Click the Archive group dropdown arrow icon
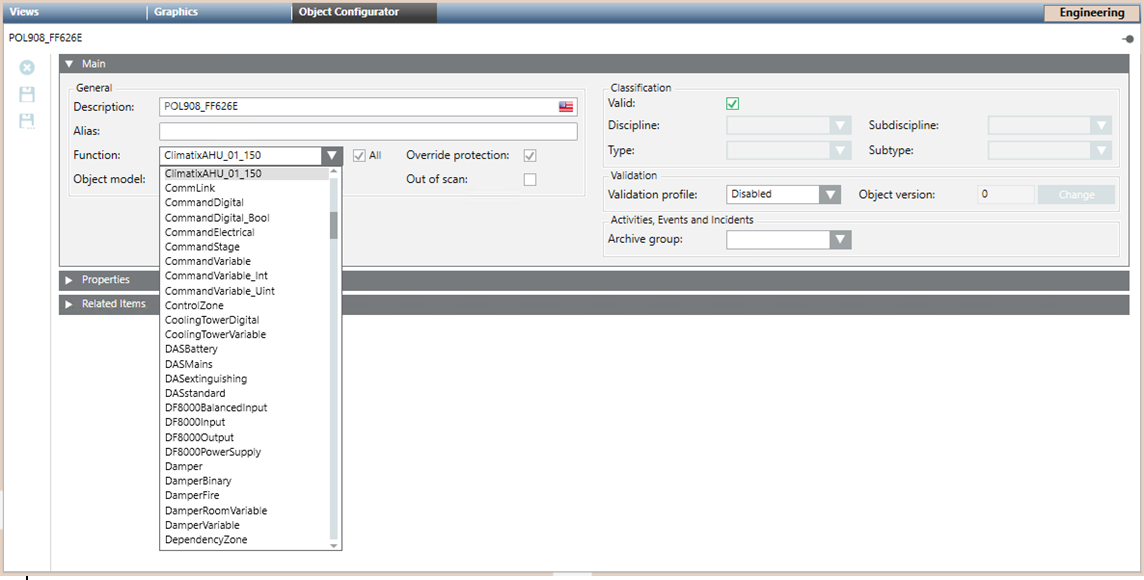1144x580 pixels. click(840, 239)
